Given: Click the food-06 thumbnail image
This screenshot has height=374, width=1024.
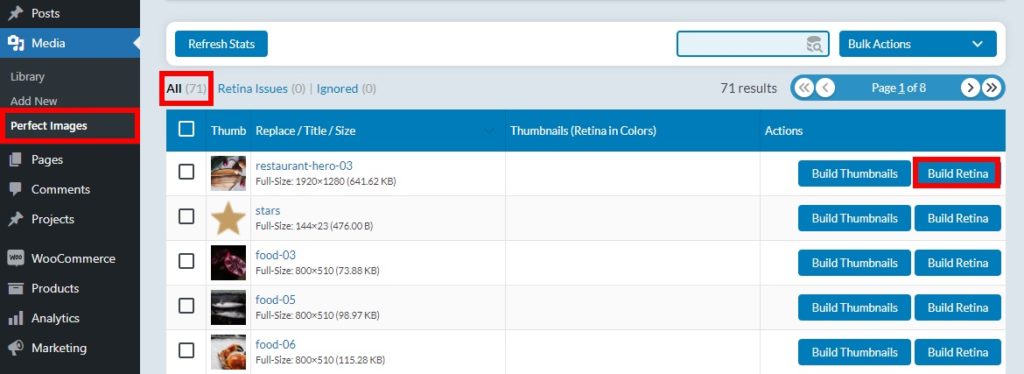Looking at the screenshot, I should click(229, 352).
